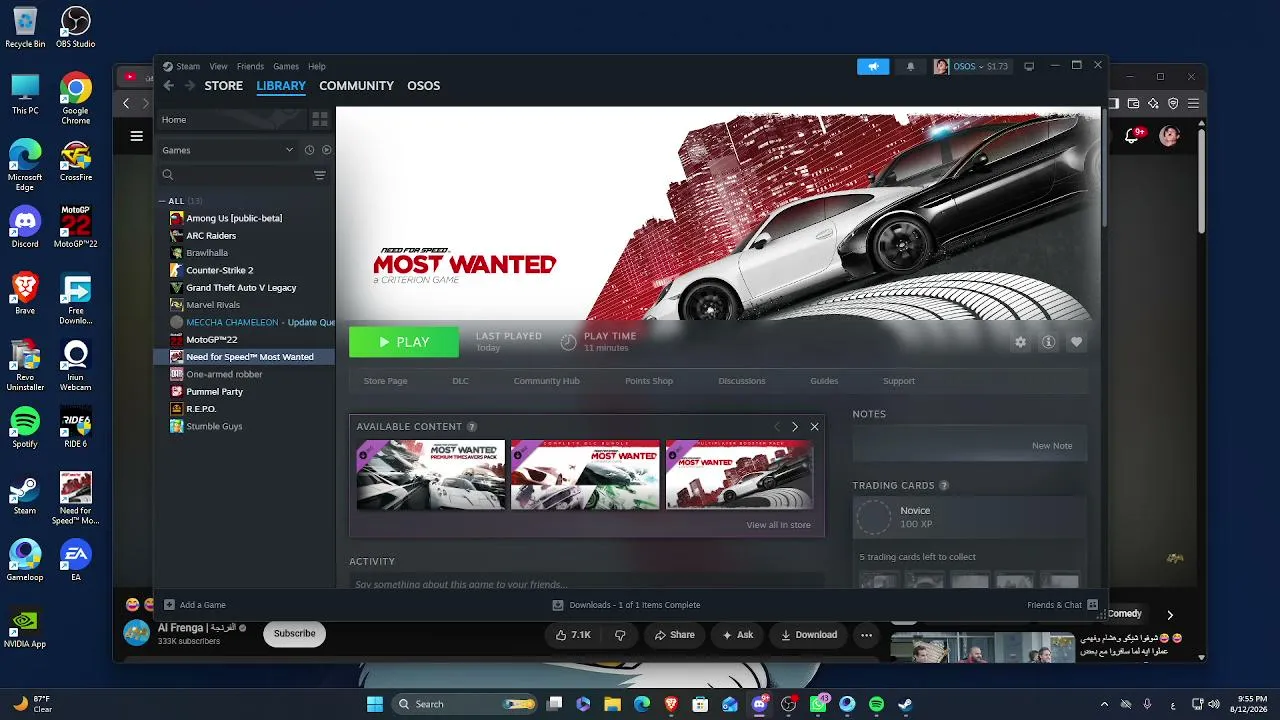Show next available content item

coord(795,427)
